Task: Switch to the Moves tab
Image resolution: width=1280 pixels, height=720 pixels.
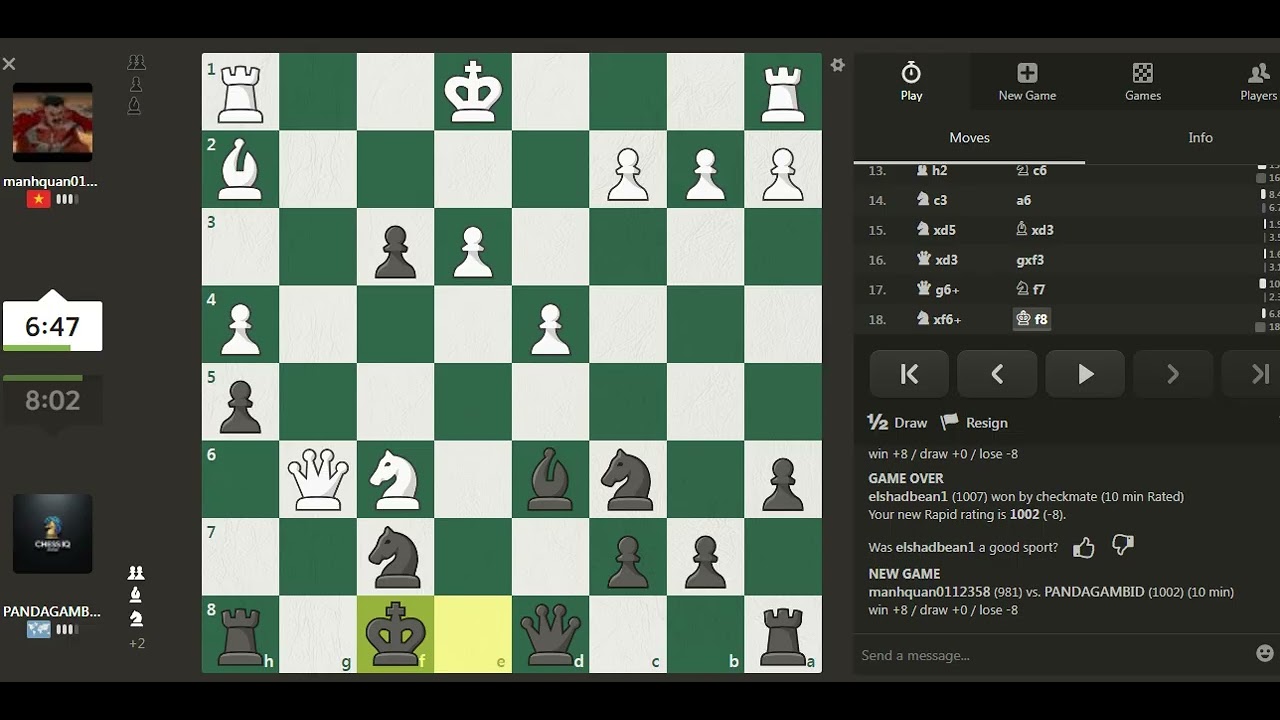Action: click(969, 138)
